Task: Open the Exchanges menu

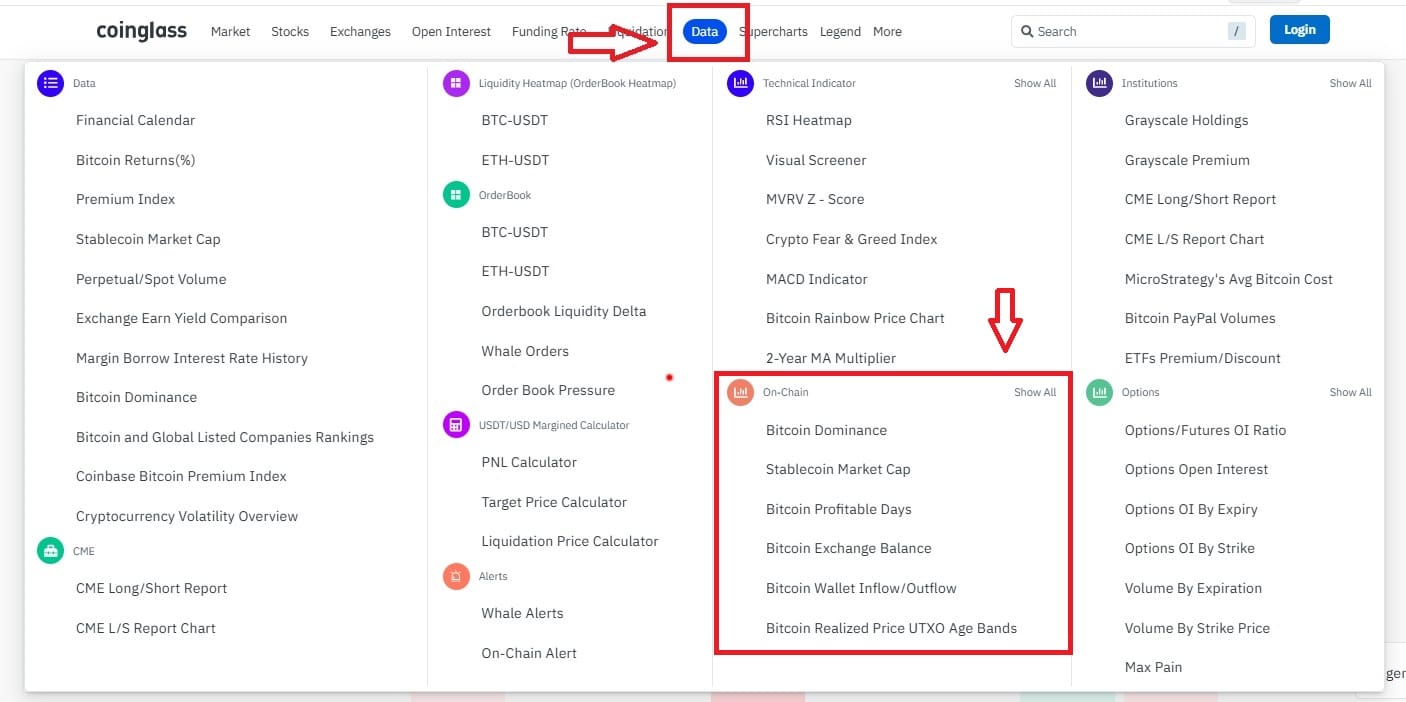Action: [x=360, y=31]
